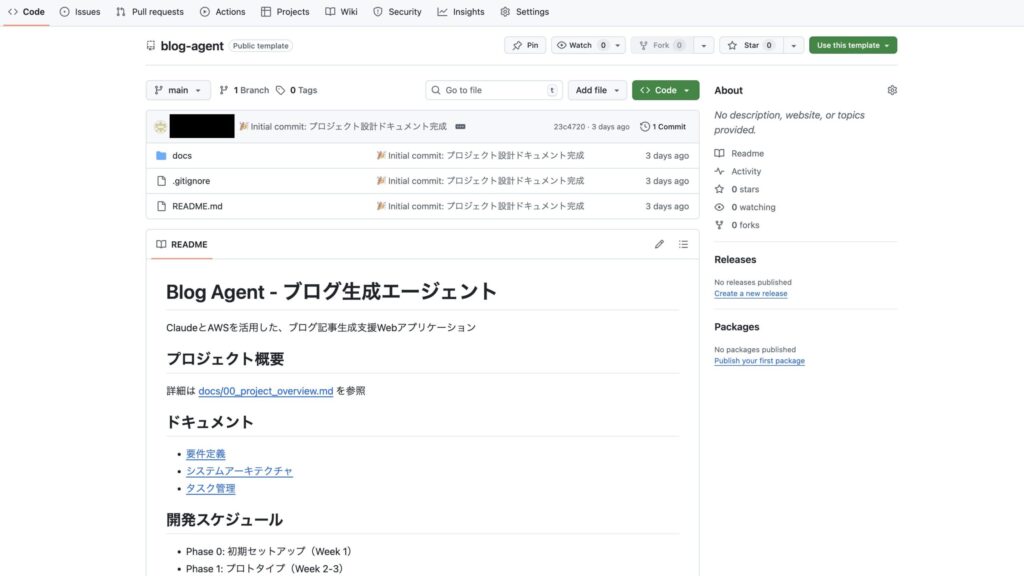Screen dimensions: 1024x576
Task: Click the About settings gear icon
Action: (x=892, y=90)
